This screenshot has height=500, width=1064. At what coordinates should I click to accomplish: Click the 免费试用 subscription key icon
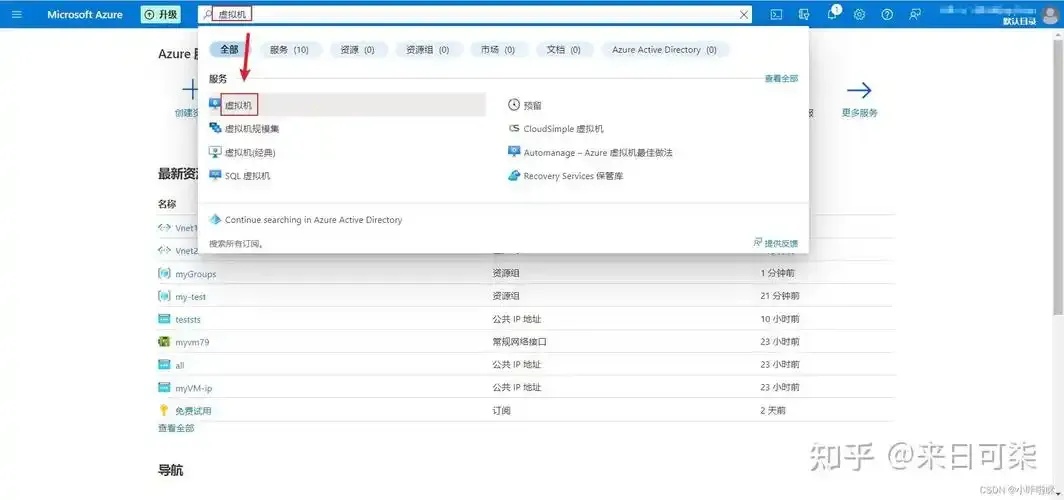[164, 410]
